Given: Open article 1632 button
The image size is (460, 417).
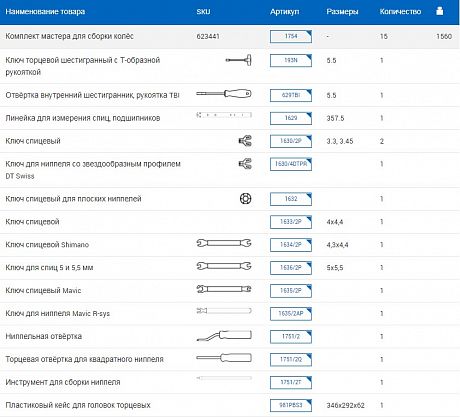Looking at the screenshot, I should [291, 199].
